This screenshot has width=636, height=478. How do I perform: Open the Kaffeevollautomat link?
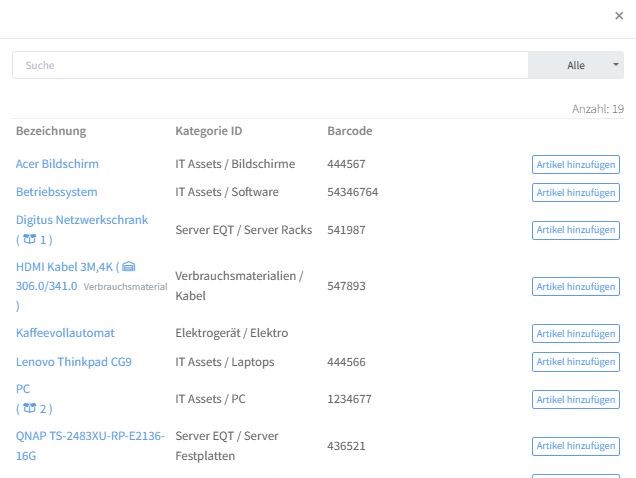coord(65,333)
